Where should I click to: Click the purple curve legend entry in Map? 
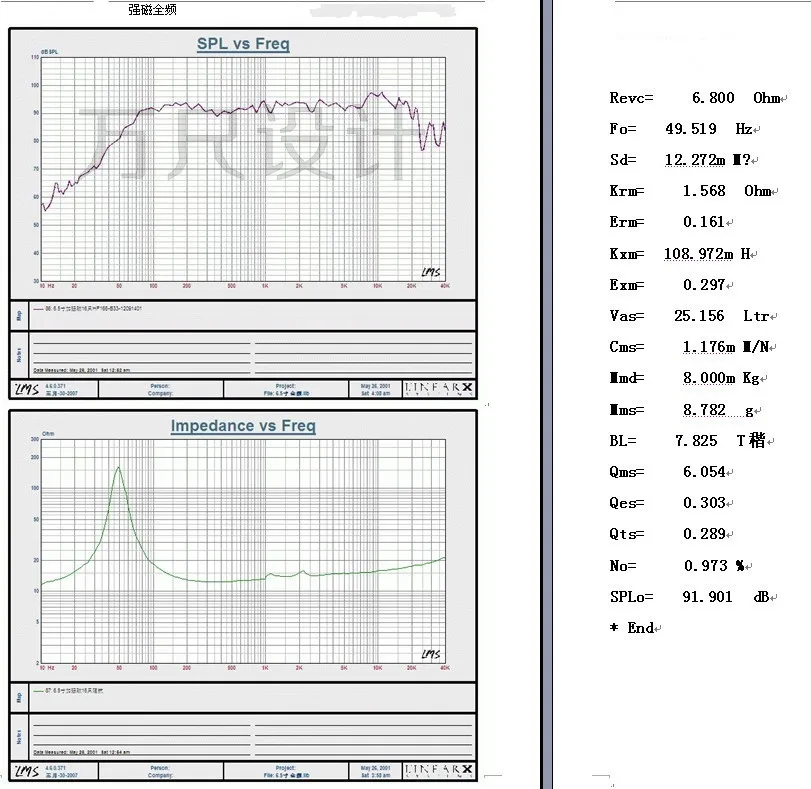87,308
